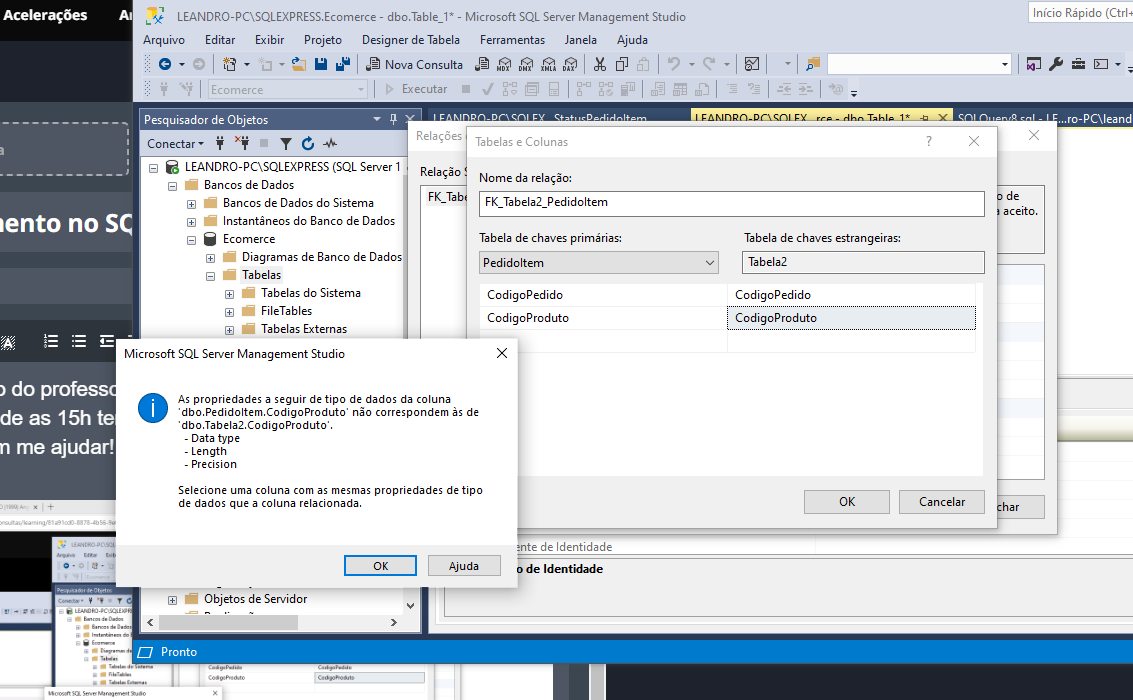Collapse the Ecomerce database node

(x=191, y=240)
